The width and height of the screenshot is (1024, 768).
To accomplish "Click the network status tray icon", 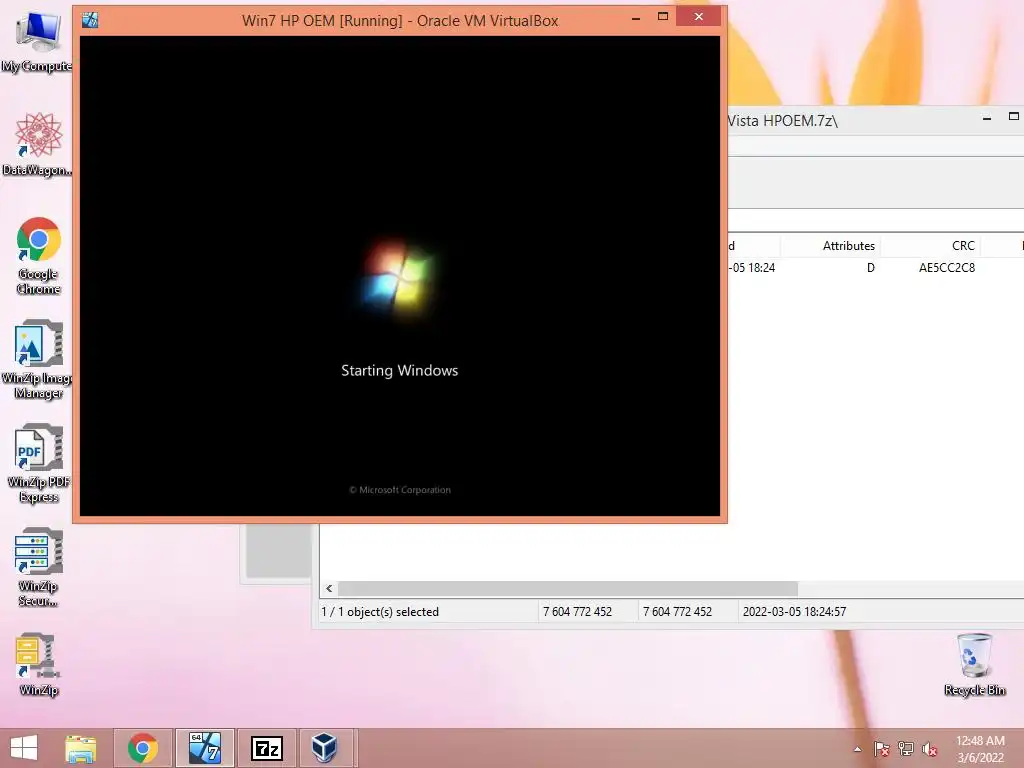I will point(905,749).
